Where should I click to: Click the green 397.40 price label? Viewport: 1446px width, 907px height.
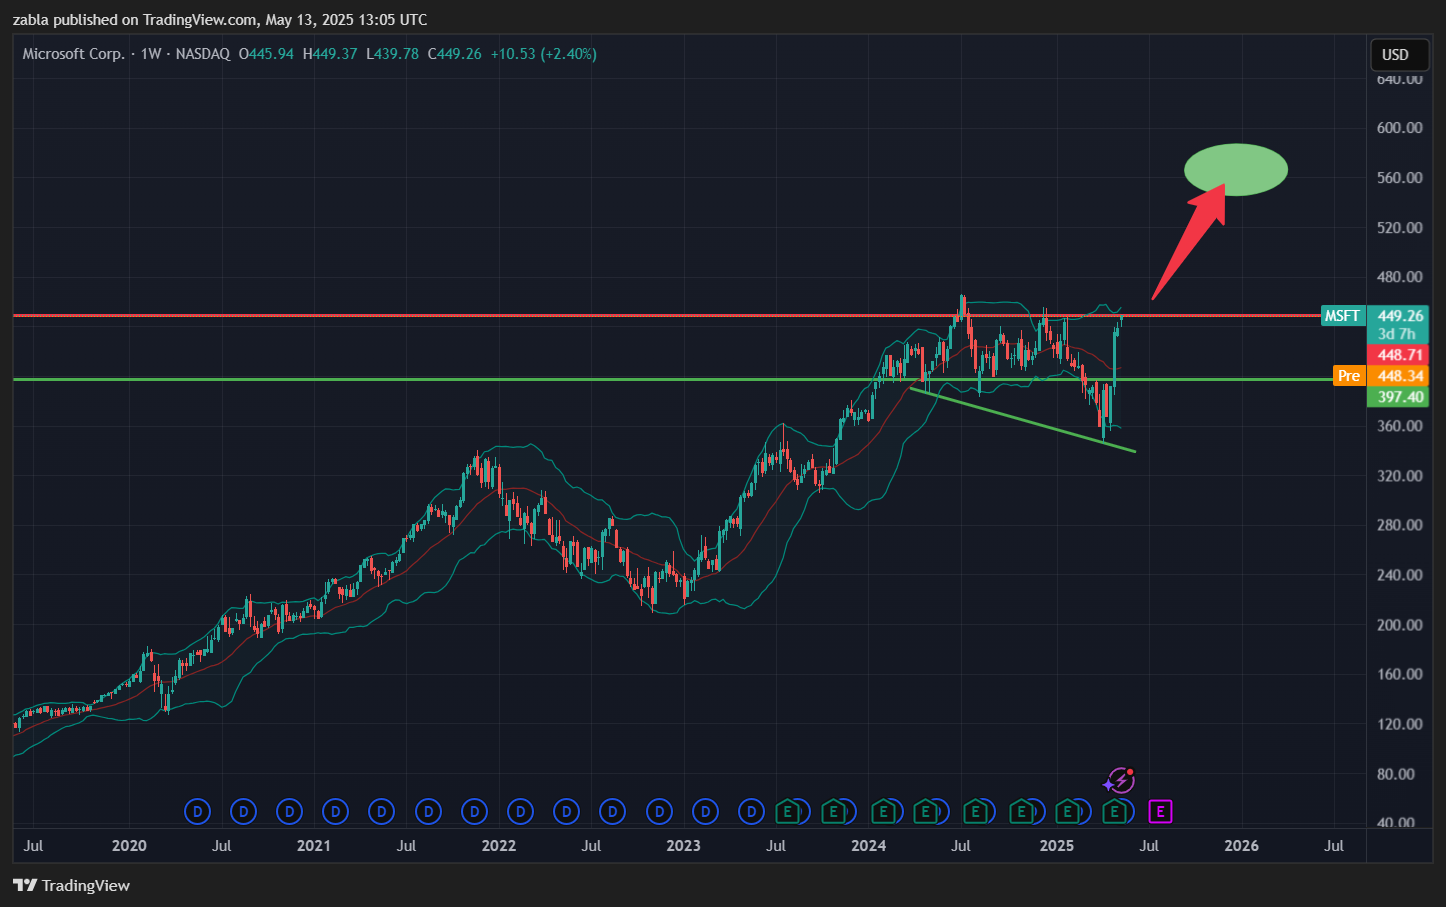point(1399,397)
